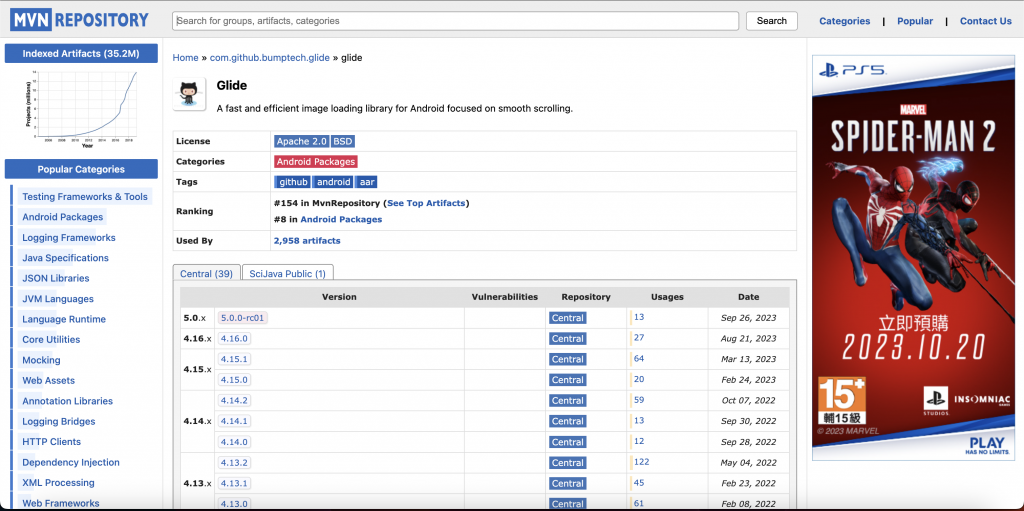The image size is (1024, 511).
Task: Click the Glide GitHub octocat icon
Action: coord(189,93)
